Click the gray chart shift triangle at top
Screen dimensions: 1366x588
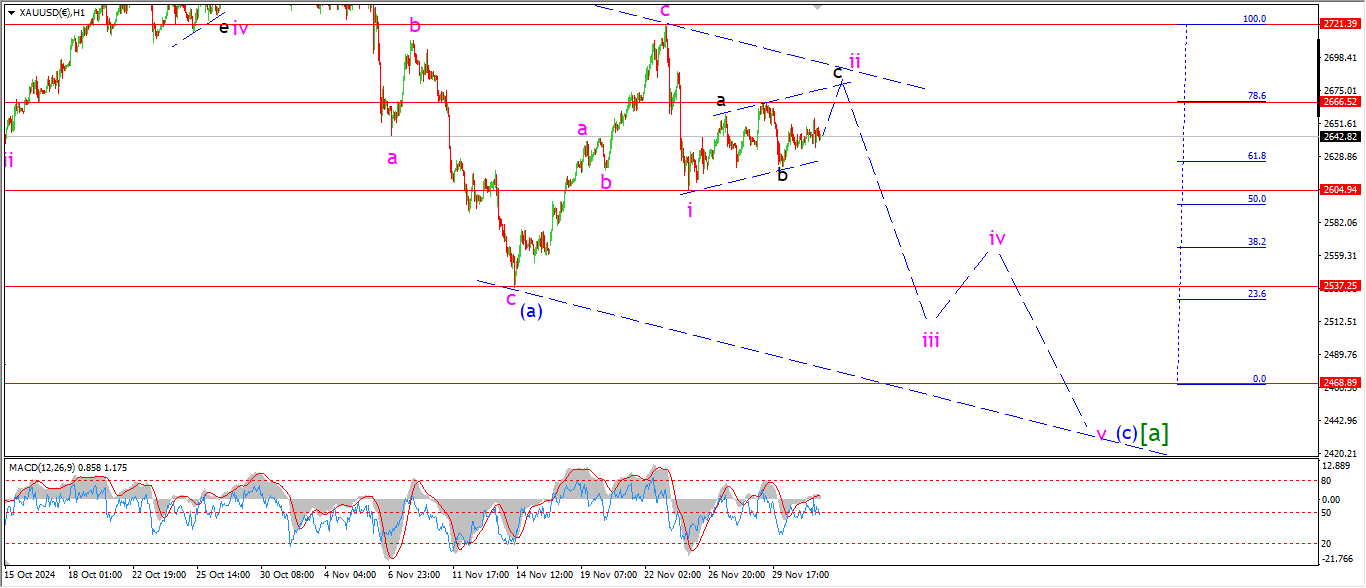[819, 7]
